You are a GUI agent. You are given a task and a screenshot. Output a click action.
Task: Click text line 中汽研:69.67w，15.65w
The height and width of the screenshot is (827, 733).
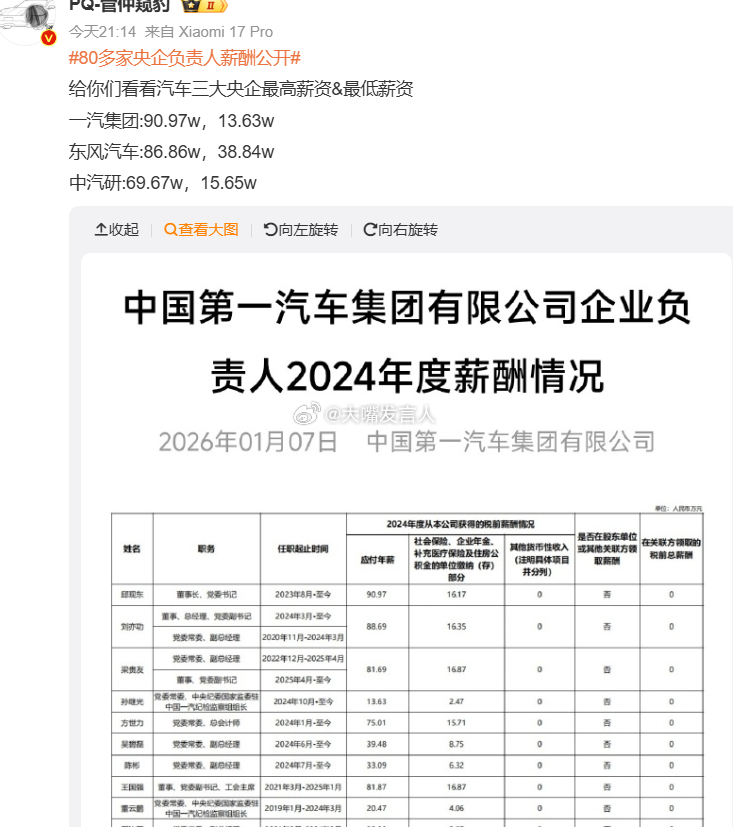click(162, 183)
